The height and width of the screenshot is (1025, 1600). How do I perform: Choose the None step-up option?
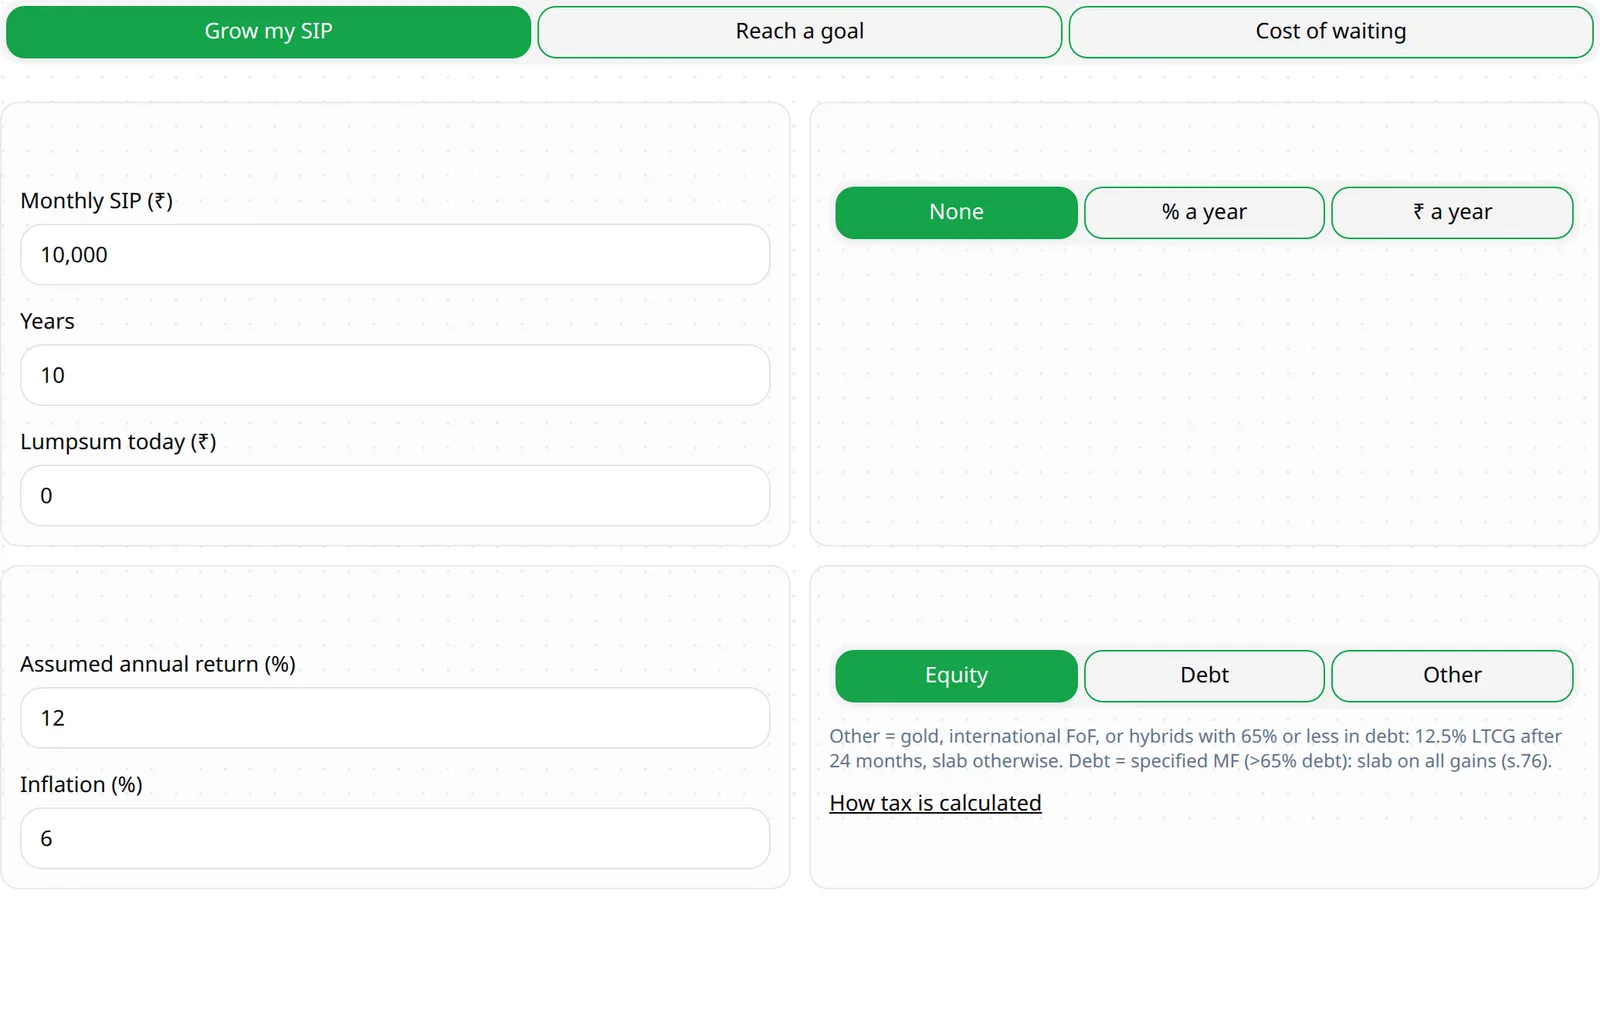(x=956, y=213)
